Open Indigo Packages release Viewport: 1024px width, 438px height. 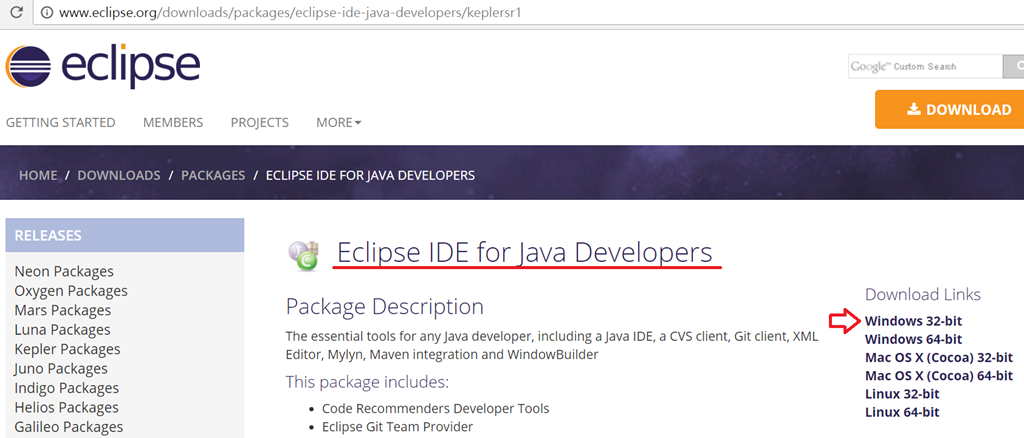pyautogui.click(x=67, y=388)
